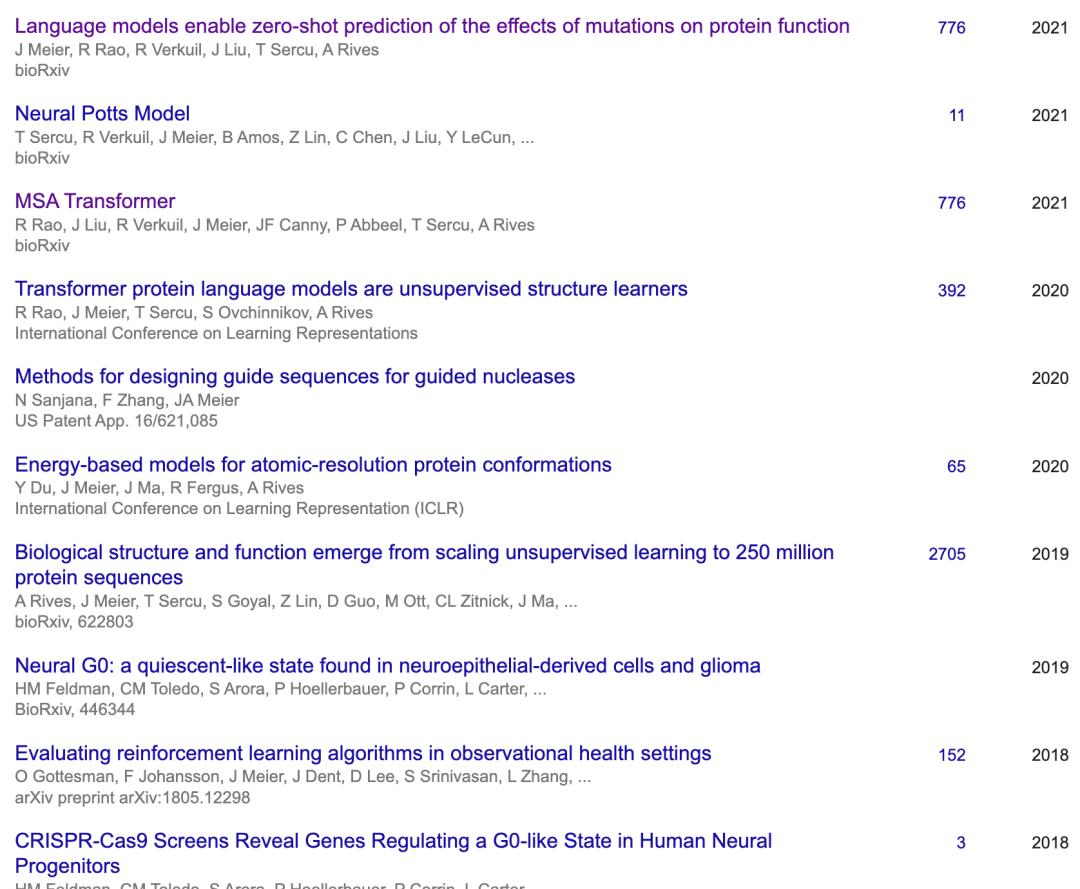This screenshot has width=1080, height=889.
Task: Open the guided nucleases patent title
Action: [295, 377]
